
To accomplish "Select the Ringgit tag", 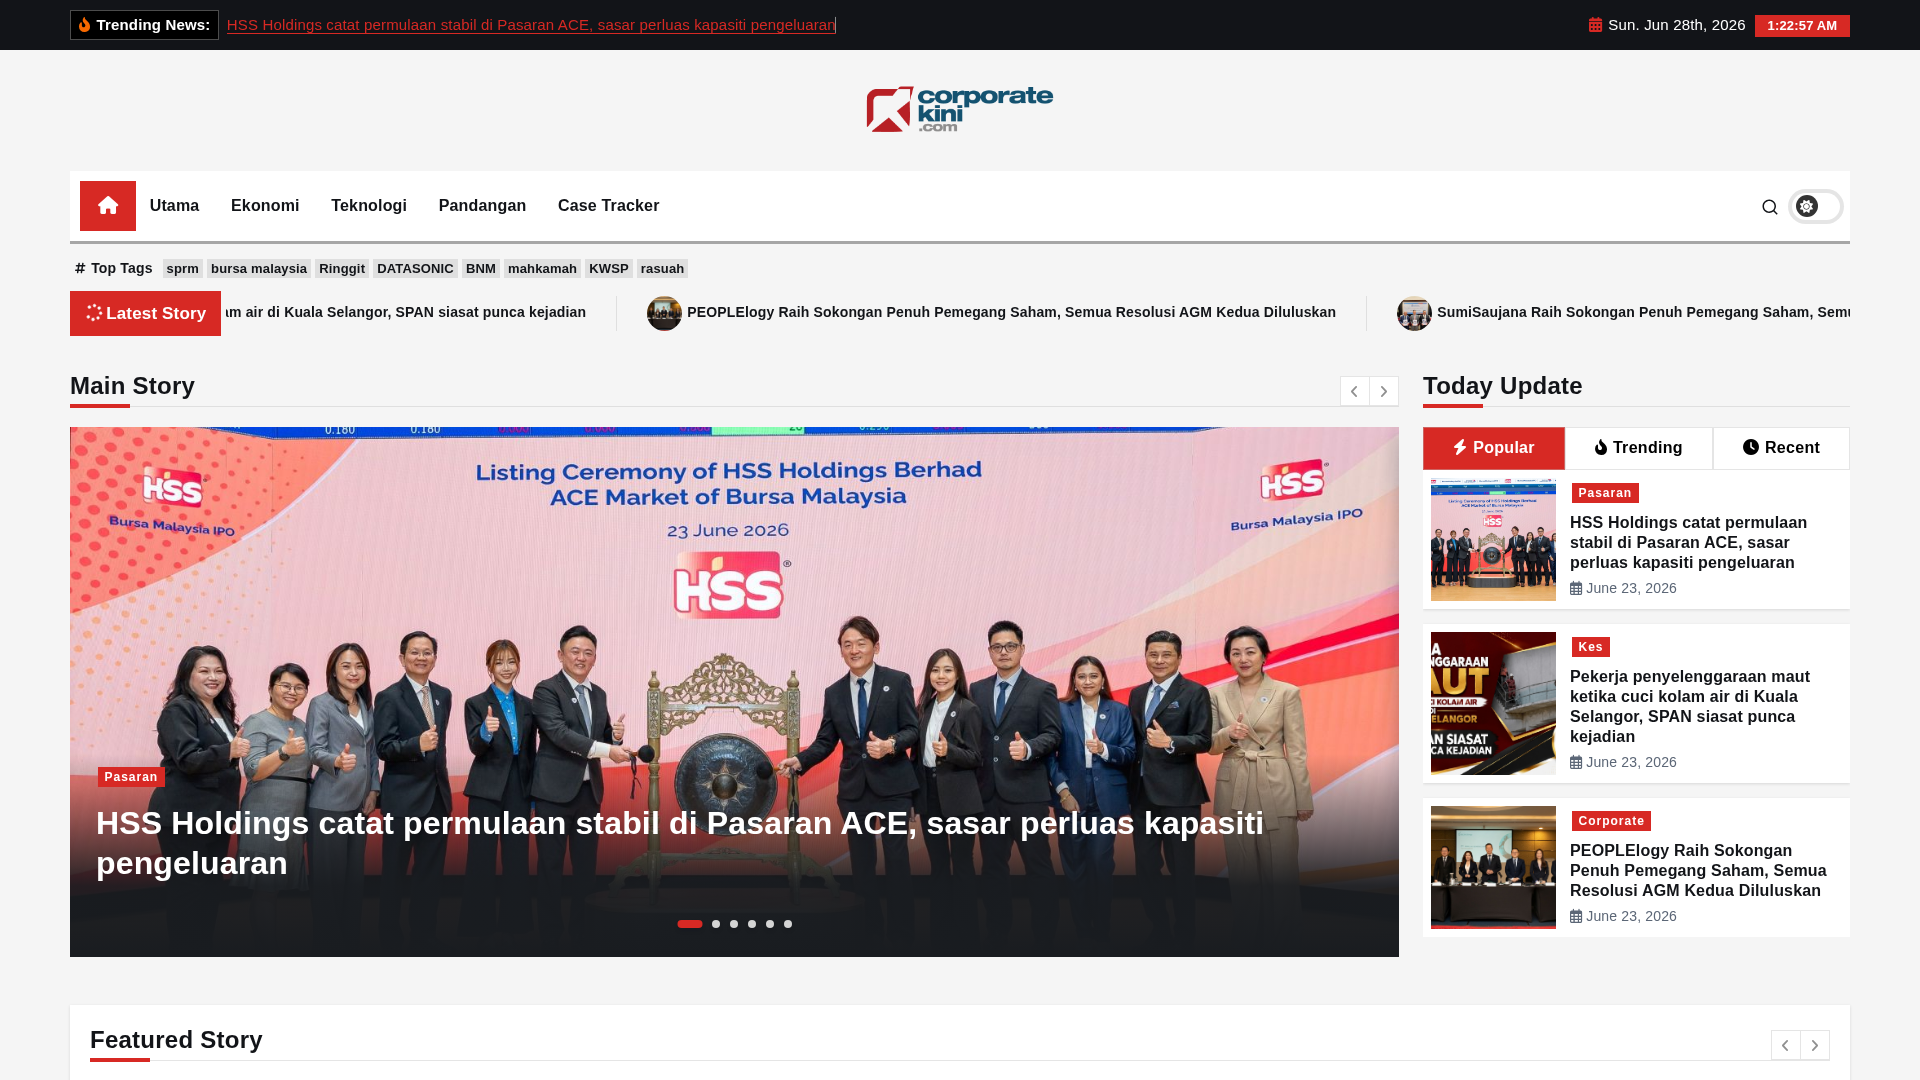I will 342,269.
